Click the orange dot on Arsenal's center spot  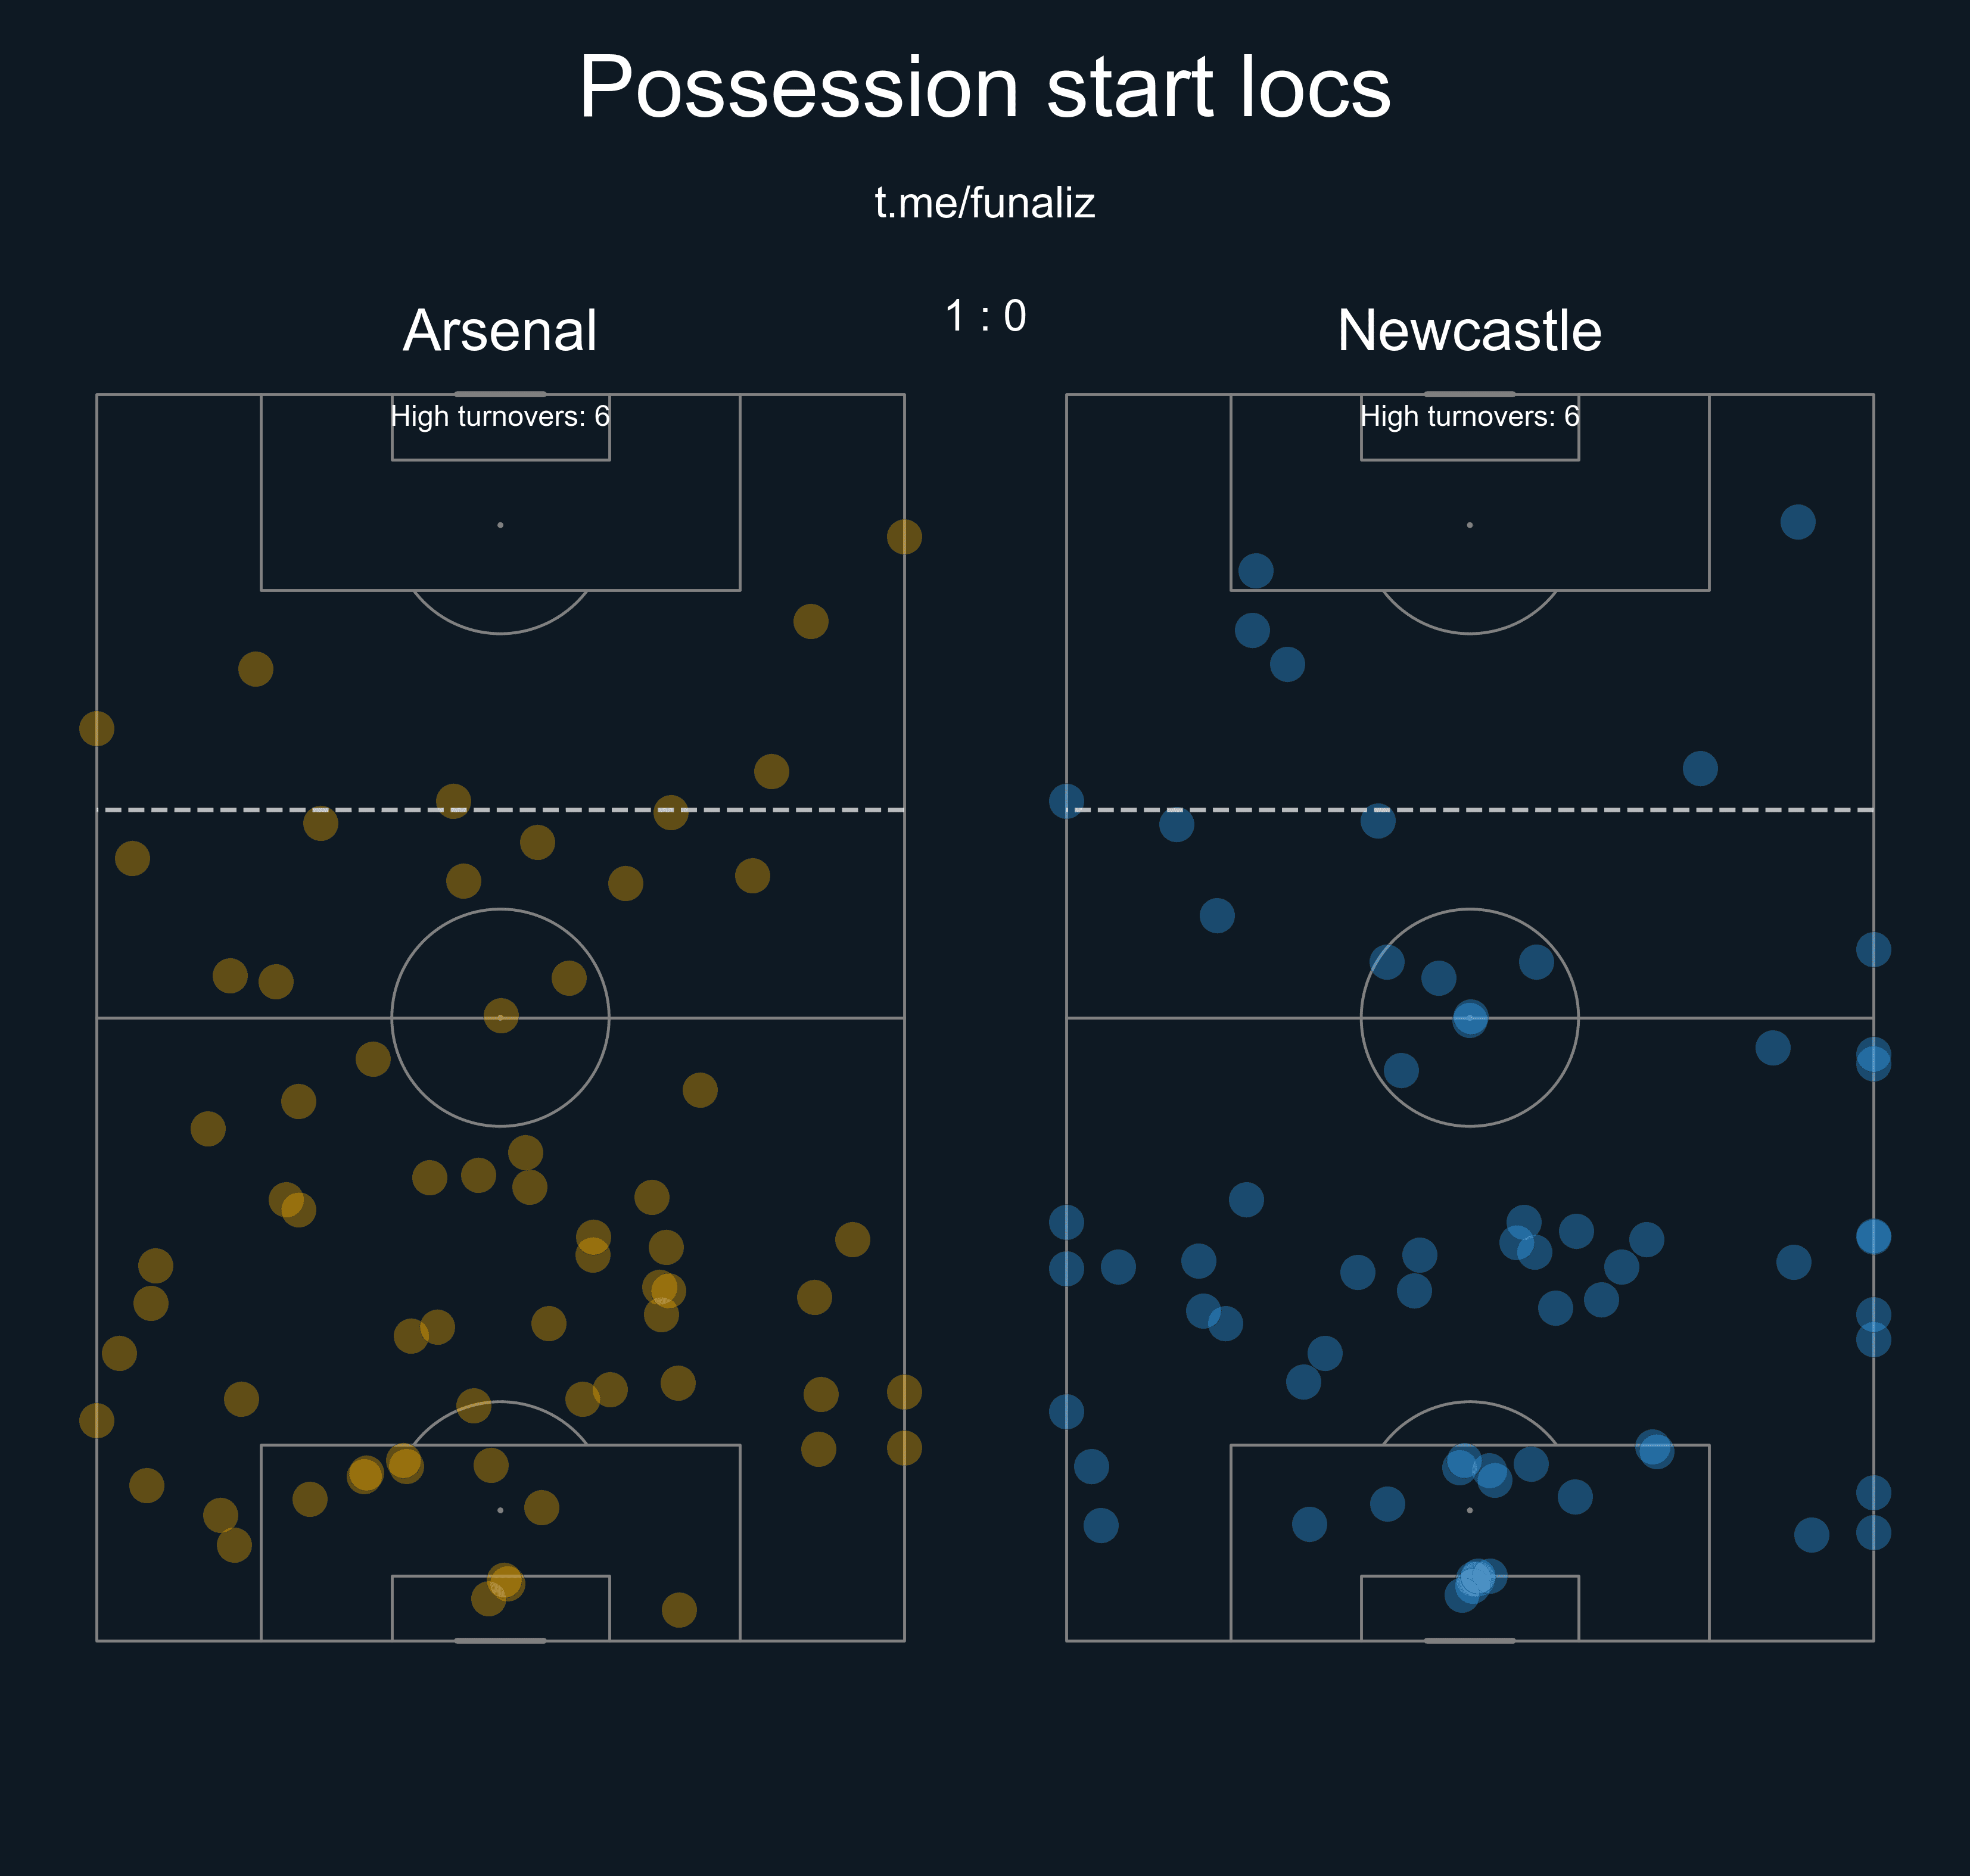pyautogui.click(x=501, y=1016)
